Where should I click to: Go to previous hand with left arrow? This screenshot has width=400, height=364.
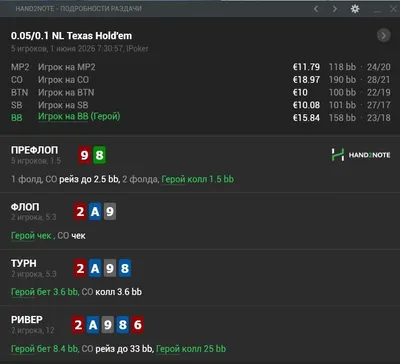316,9
